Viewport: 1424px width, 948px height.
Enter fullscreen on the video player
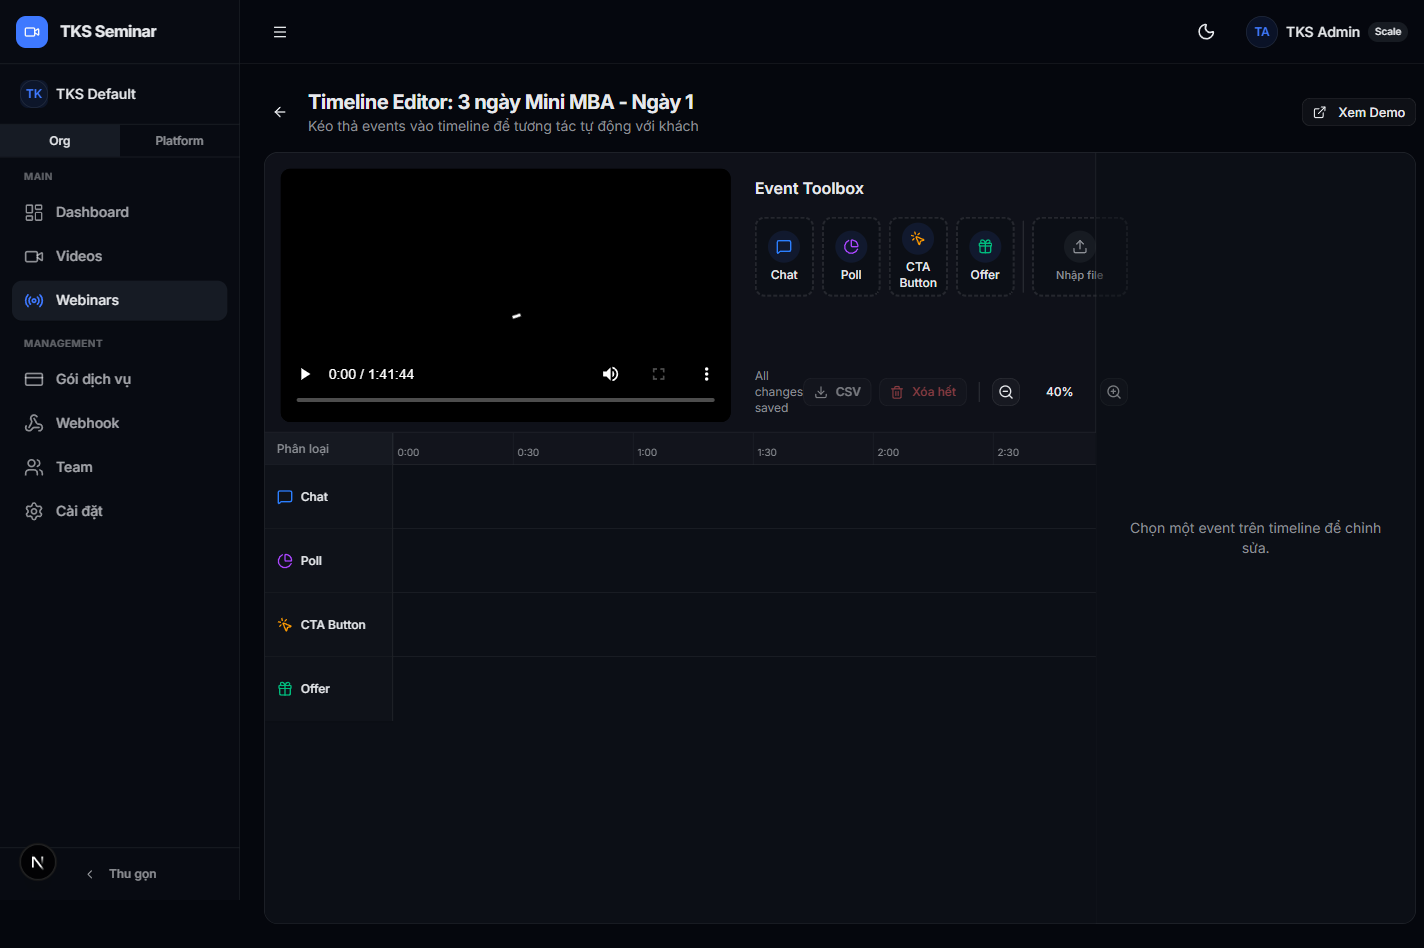(658, 374)
